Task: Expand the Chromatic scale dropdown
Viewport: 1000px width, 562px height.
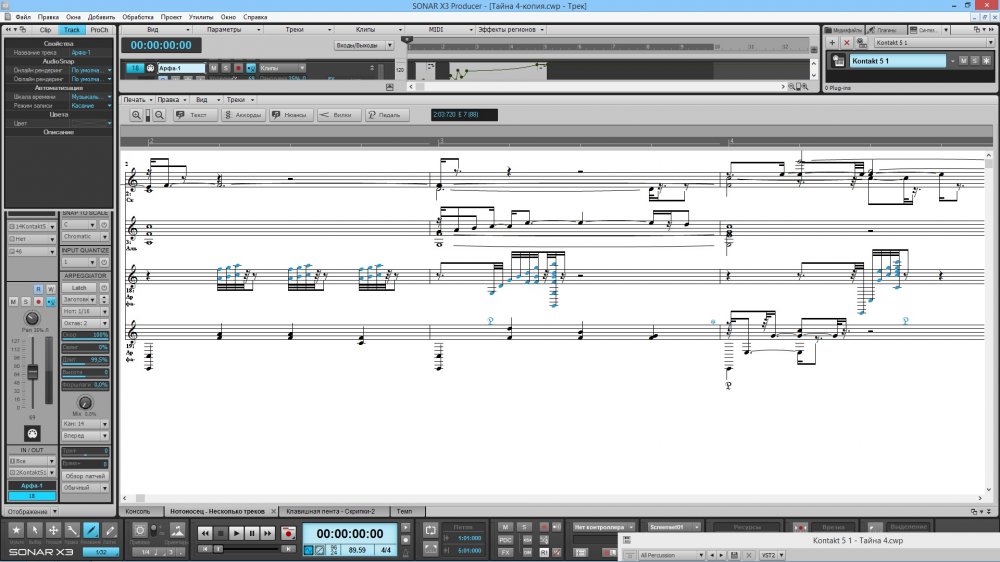Action: point(85,236)
